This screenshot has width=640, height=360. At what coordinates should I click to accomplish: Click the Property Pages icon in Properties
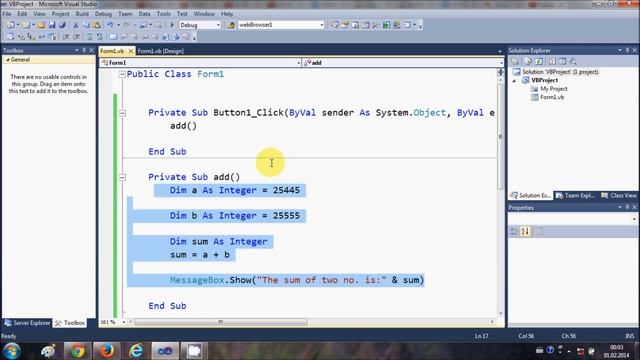pyautogui.click(x=539, y=231)
